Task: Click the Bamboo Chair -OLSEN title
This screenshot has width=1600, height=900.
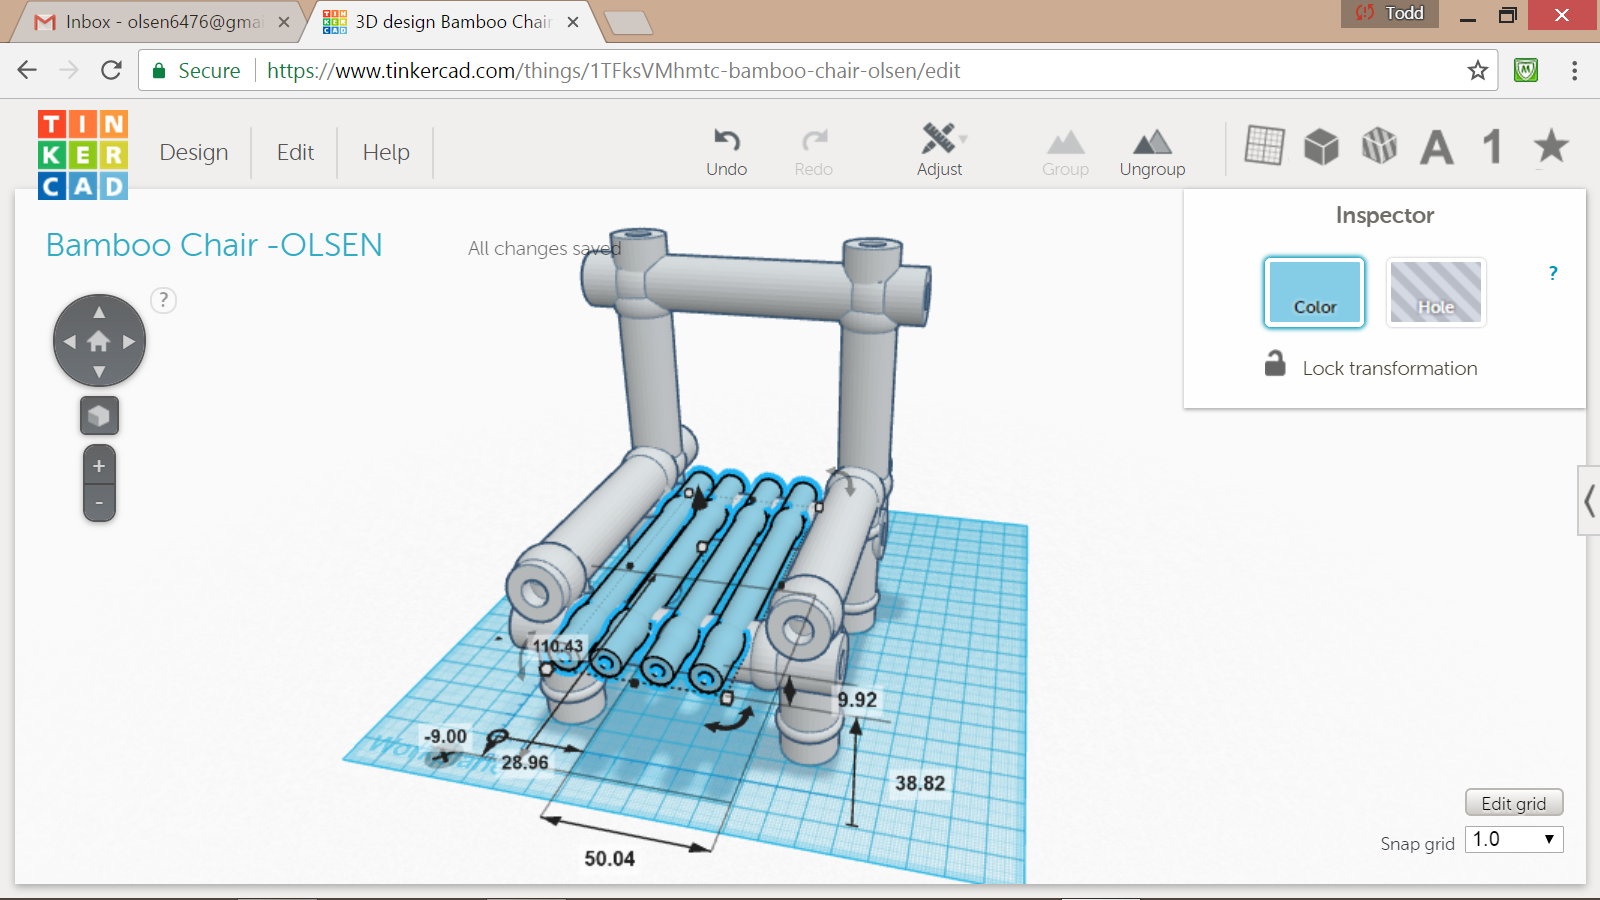Action: [214, 245]
